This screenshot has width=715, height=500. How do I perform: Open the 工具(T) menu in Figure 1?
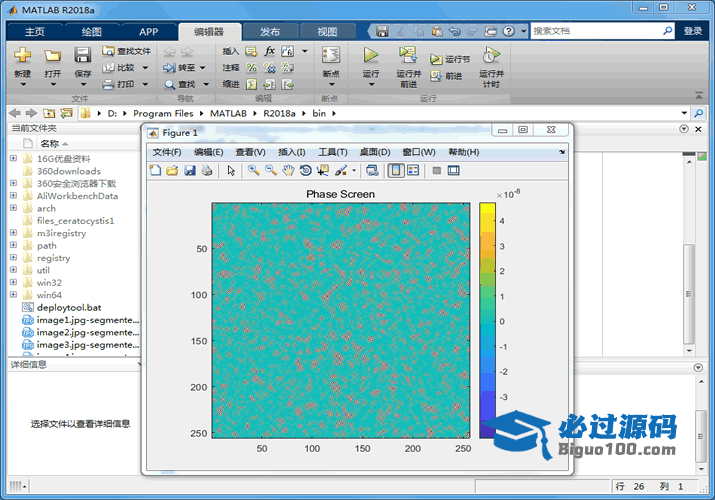pyautogui.click(x=333, y=152)
